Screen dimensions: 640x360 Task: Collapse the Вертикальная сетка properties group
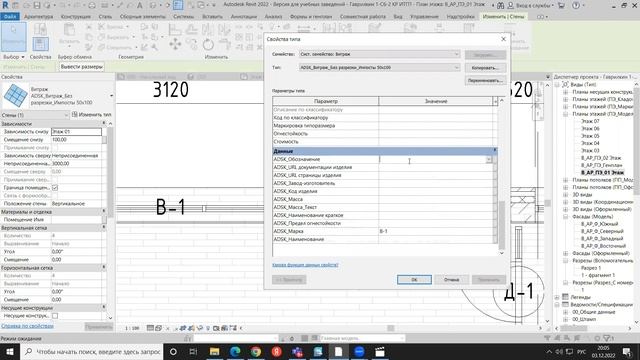104,227
